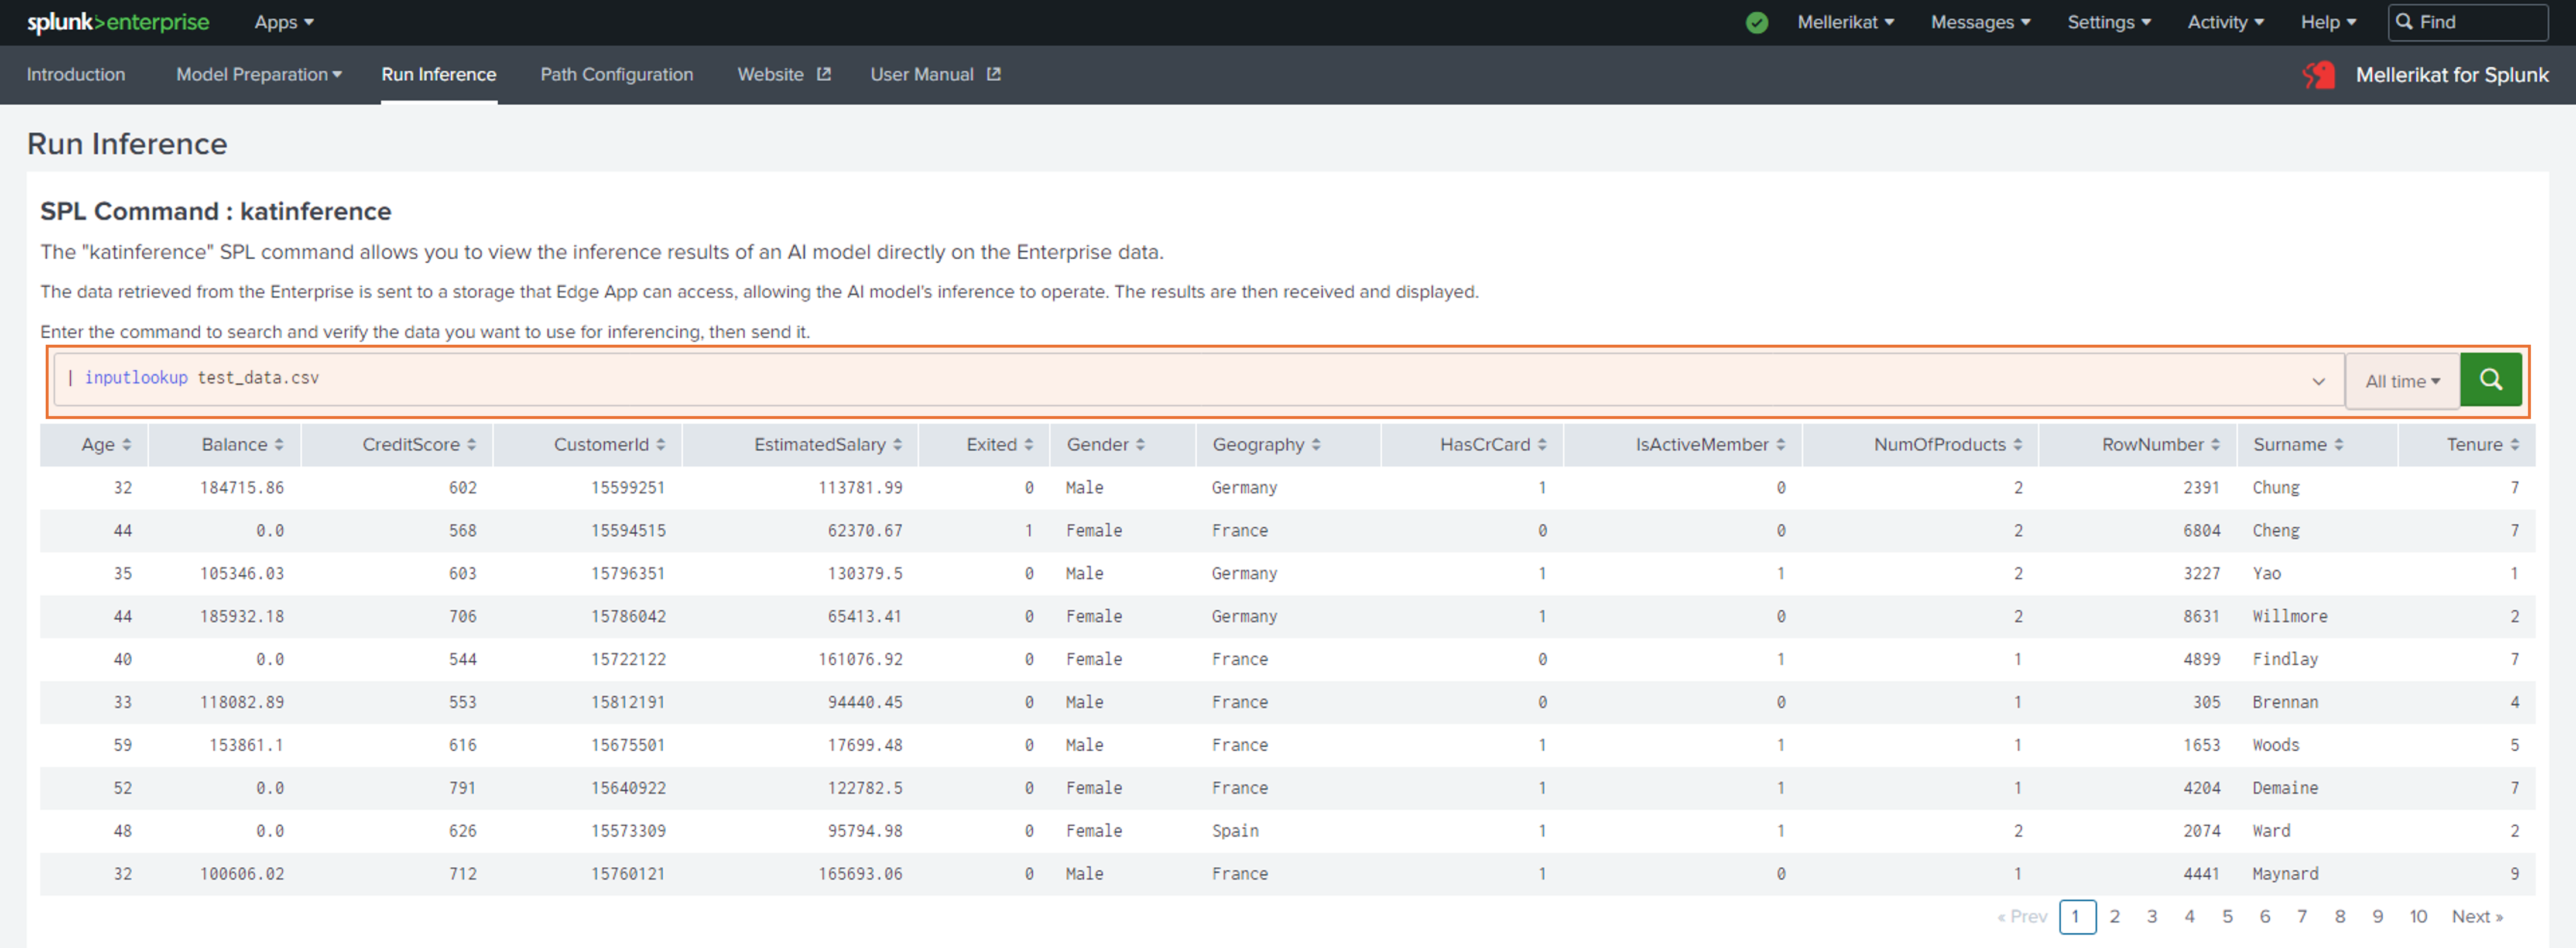Click the green search magnifier button
Screen dimensions: 2576x948
click(x=2490, y=380)
